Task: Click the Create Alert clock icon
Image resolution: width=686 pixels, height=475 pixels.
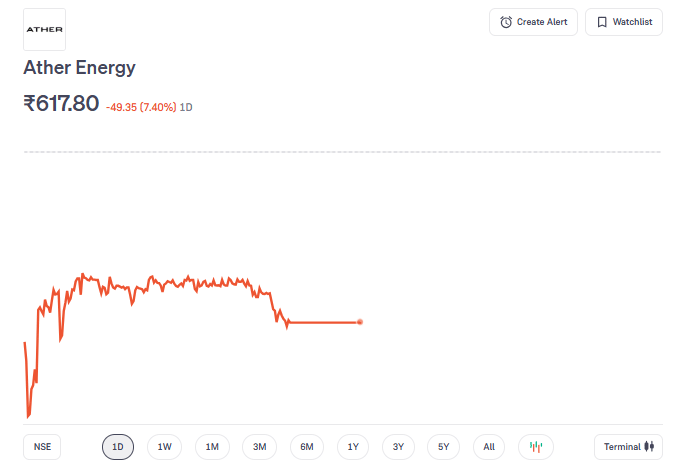Action: coord(506,22)
